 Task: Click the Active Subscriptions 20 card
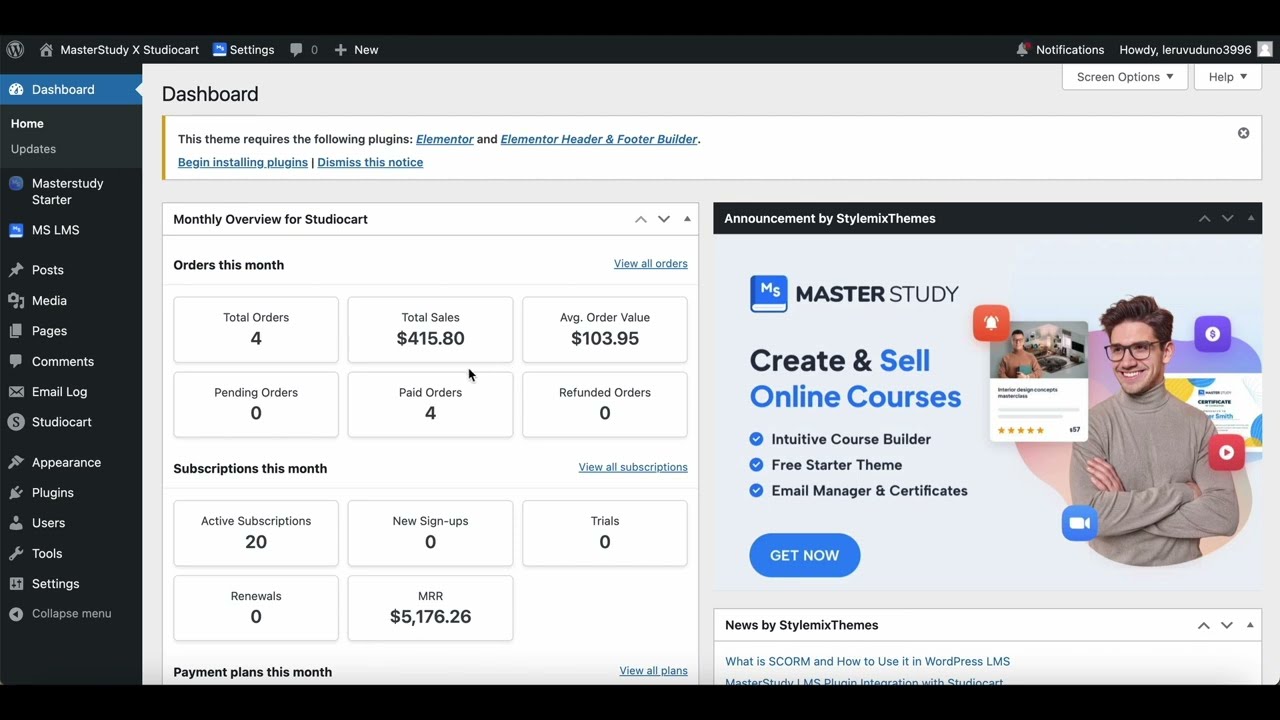(256, 533)
